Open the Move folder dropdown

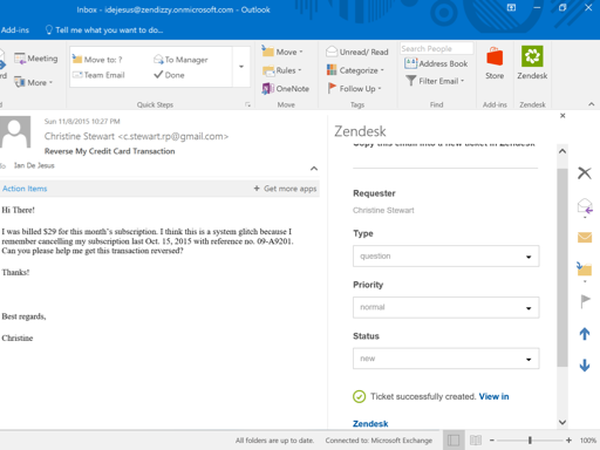pos(282,52)
